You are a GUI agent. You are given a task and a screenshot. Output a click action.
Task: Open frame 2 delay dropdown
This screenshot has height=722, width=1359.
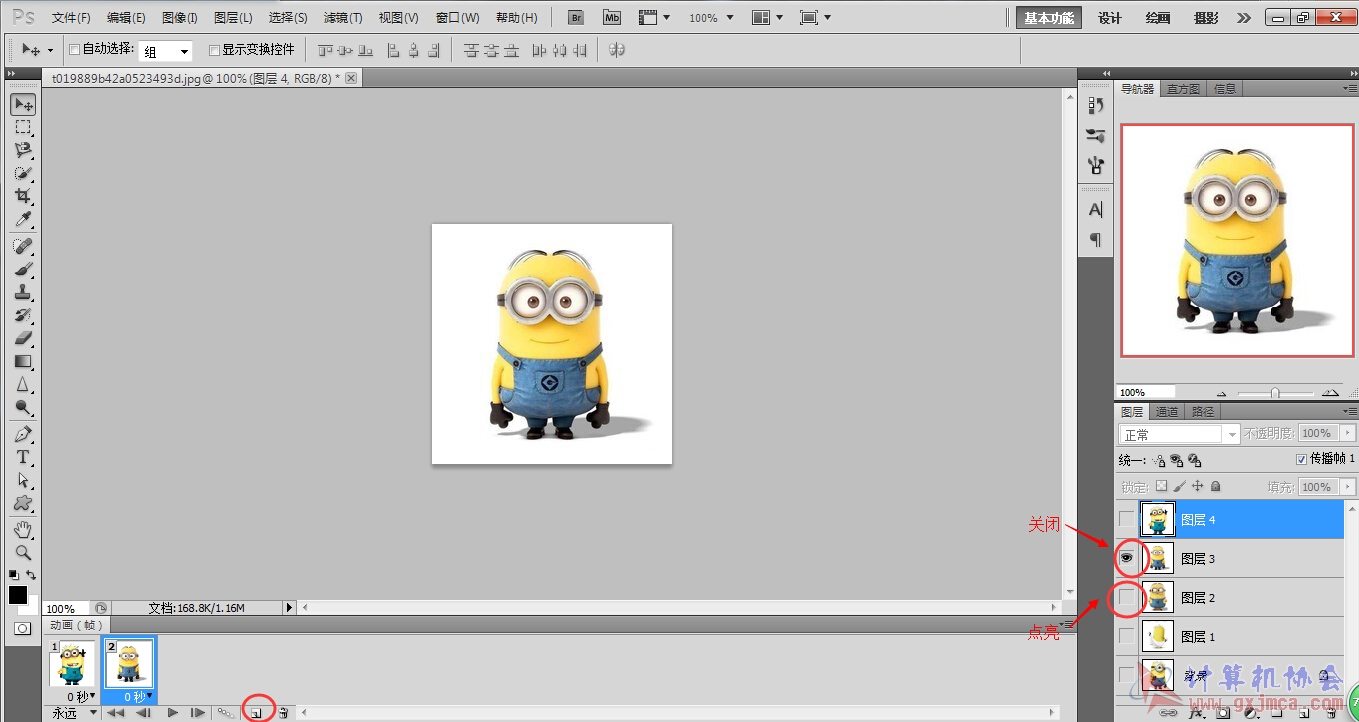[149, 696]
